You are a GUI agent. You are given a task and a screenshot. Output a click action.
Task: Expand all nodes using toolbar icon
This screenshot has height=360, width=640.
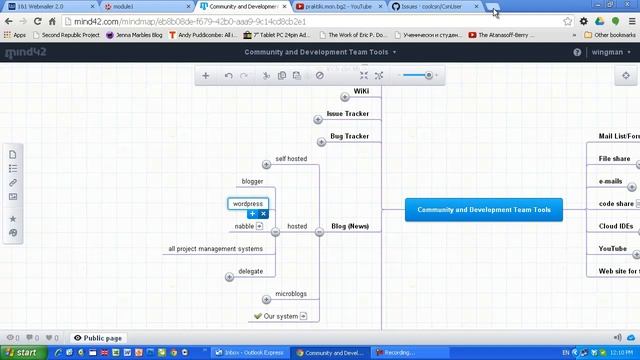[379, 76]
